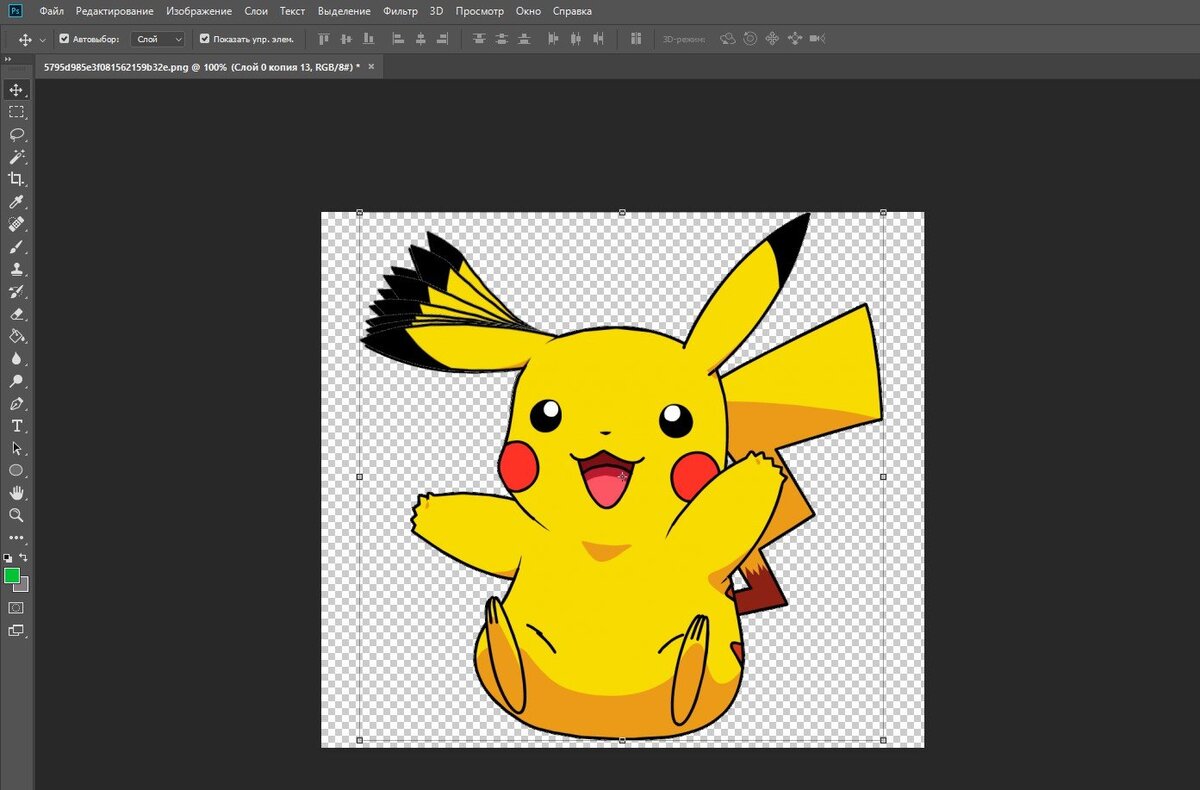The width and height of the screenshot is (1200, 790).
Task: Select the Pen tool
Action: coord(16,404)
